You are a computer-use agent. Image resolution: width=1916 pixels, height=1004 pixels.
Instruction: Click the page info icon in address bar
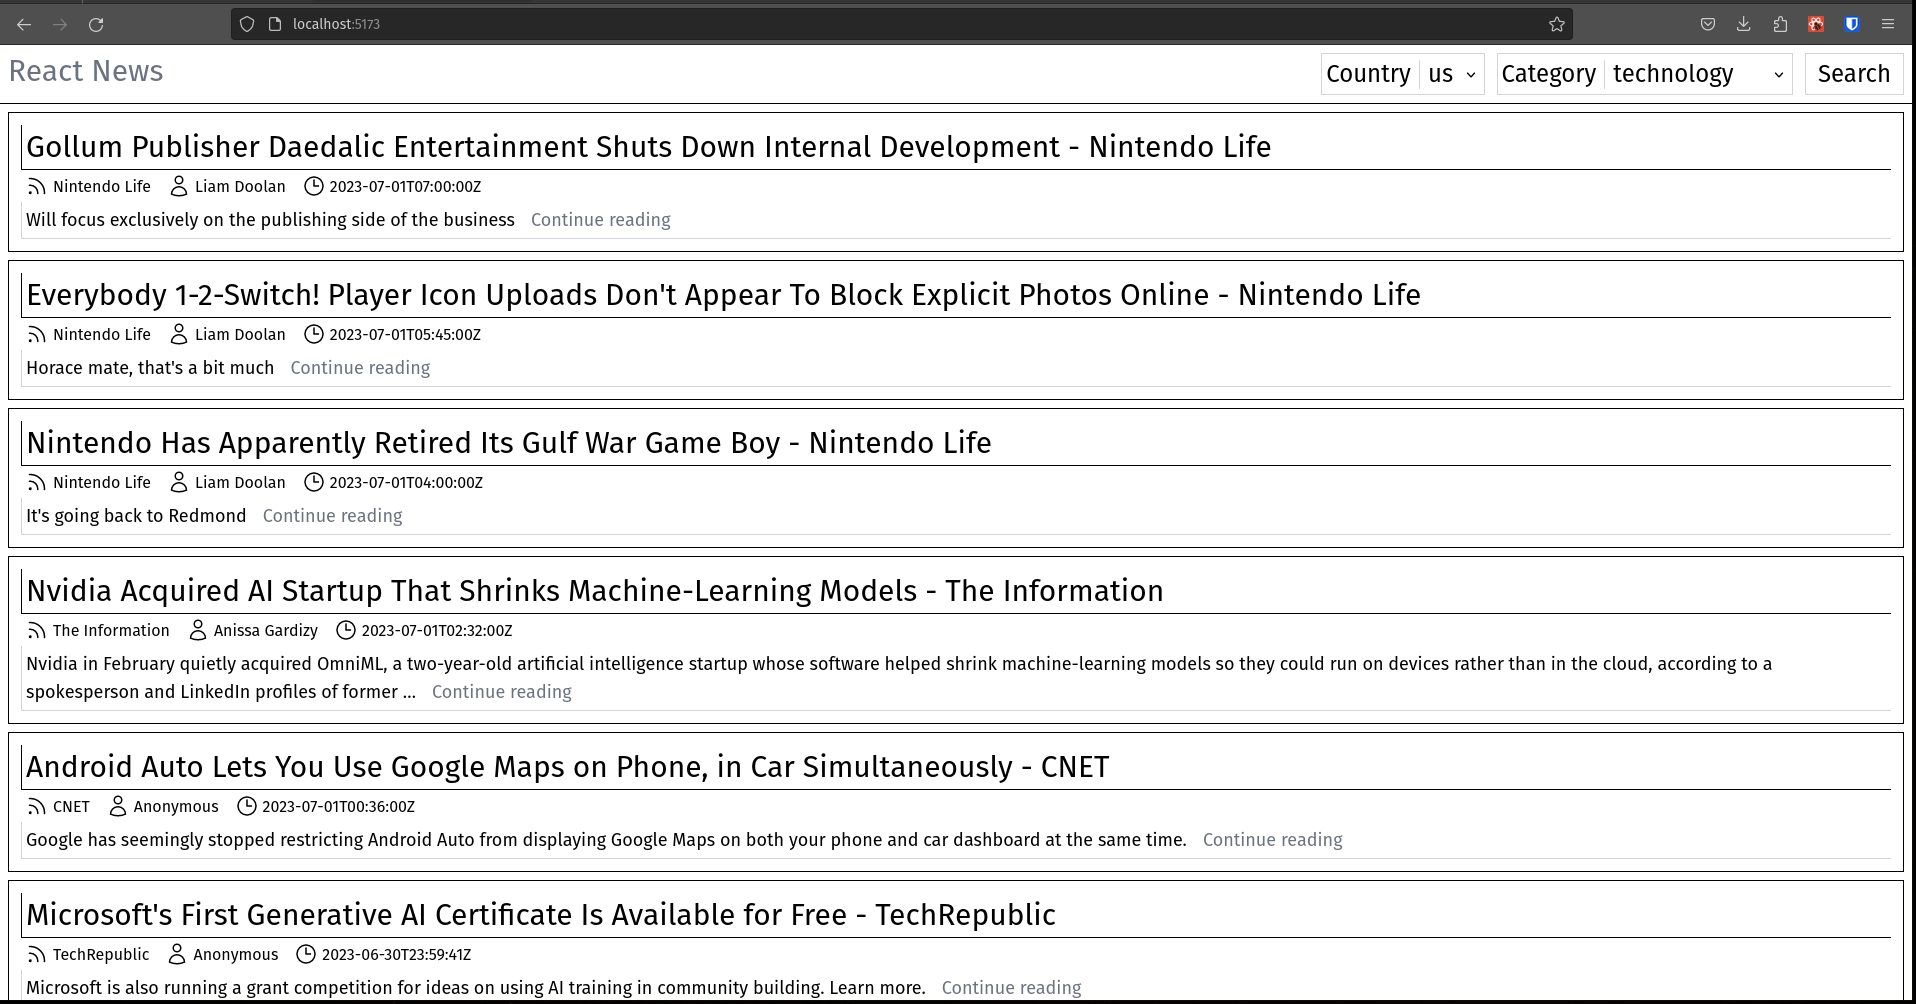(x=276, y=24)
